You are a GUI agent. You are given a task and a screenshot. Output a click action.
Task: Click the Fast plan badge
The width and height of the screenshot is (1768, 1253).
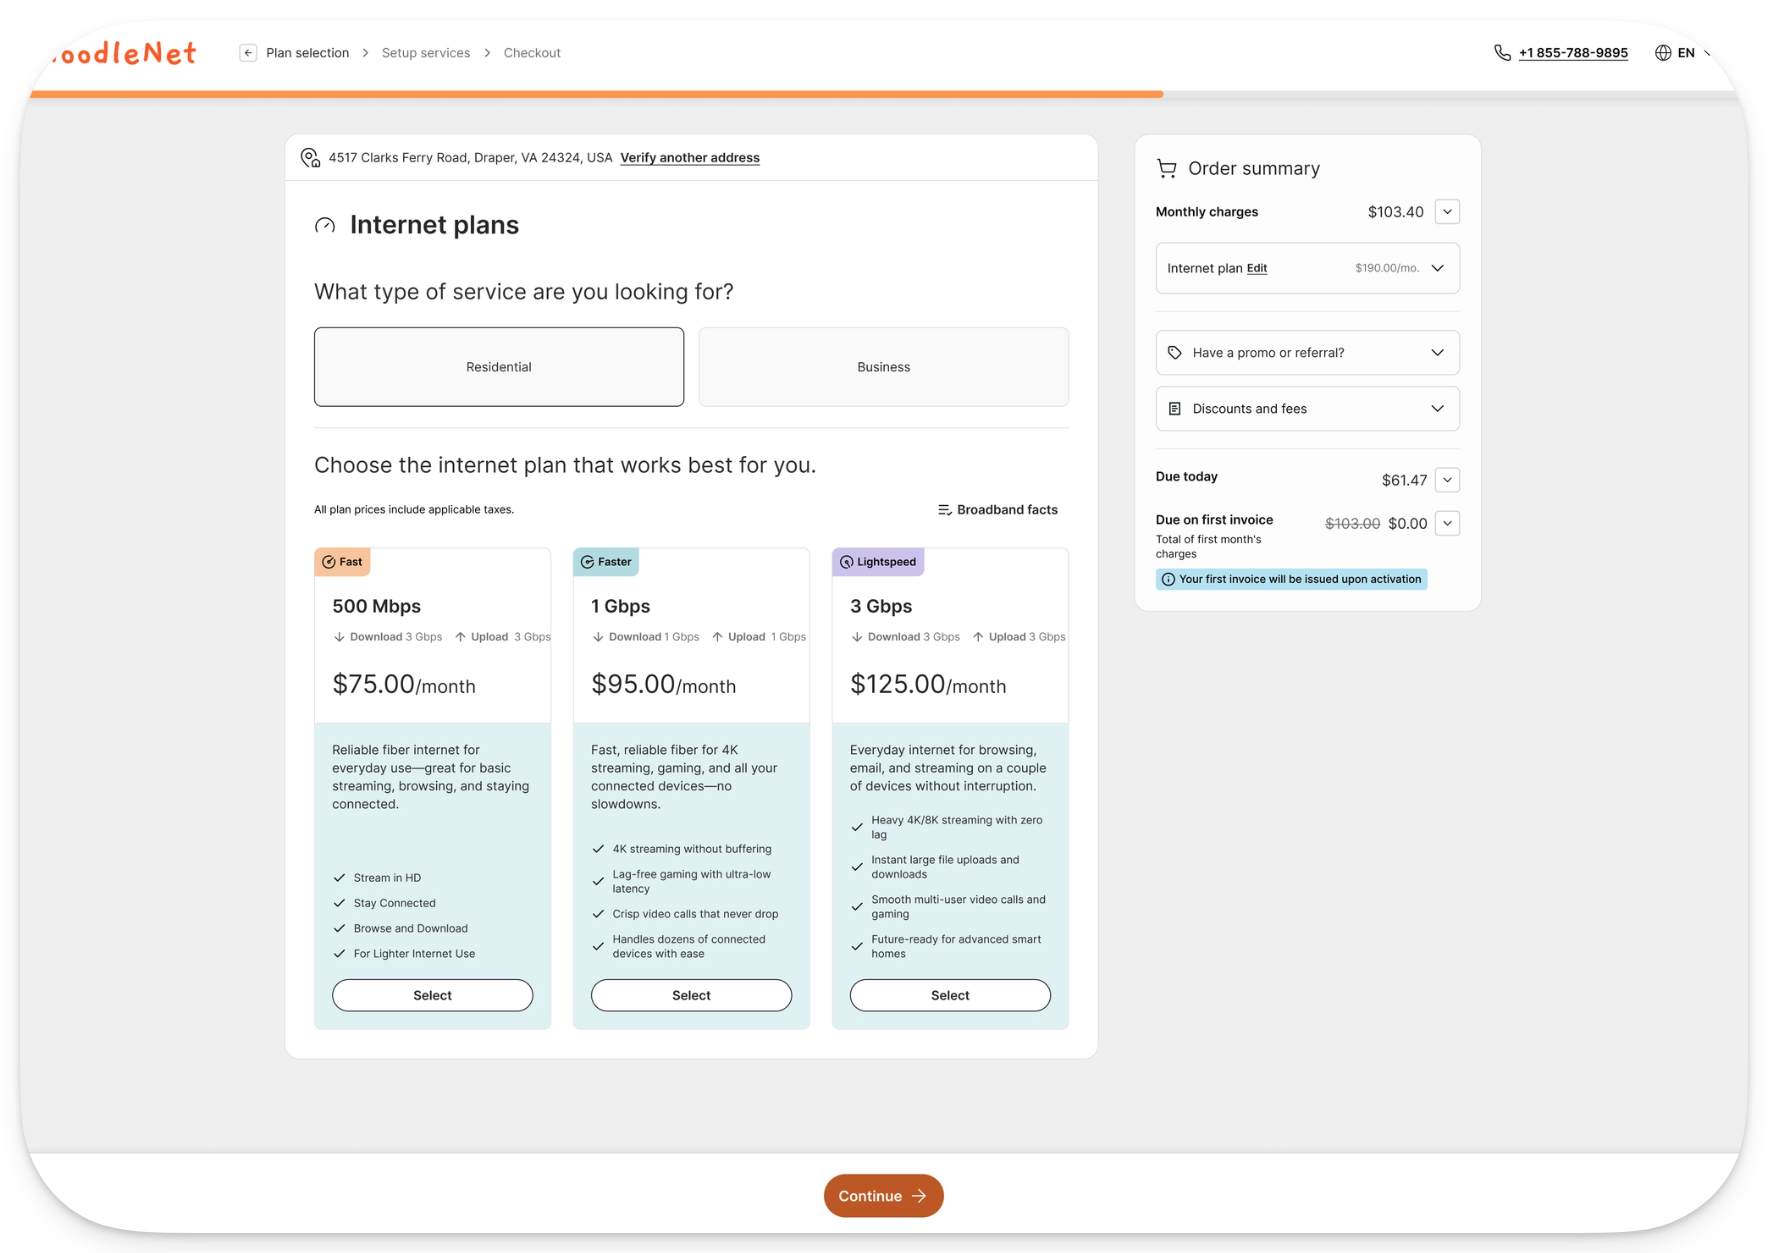pyautogui.click(x=342, y=562)
